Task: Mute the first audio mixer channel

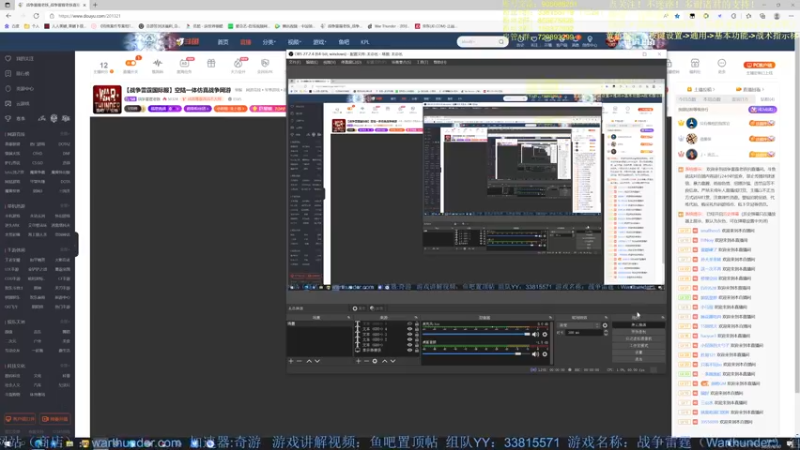Action: point(535,335)
